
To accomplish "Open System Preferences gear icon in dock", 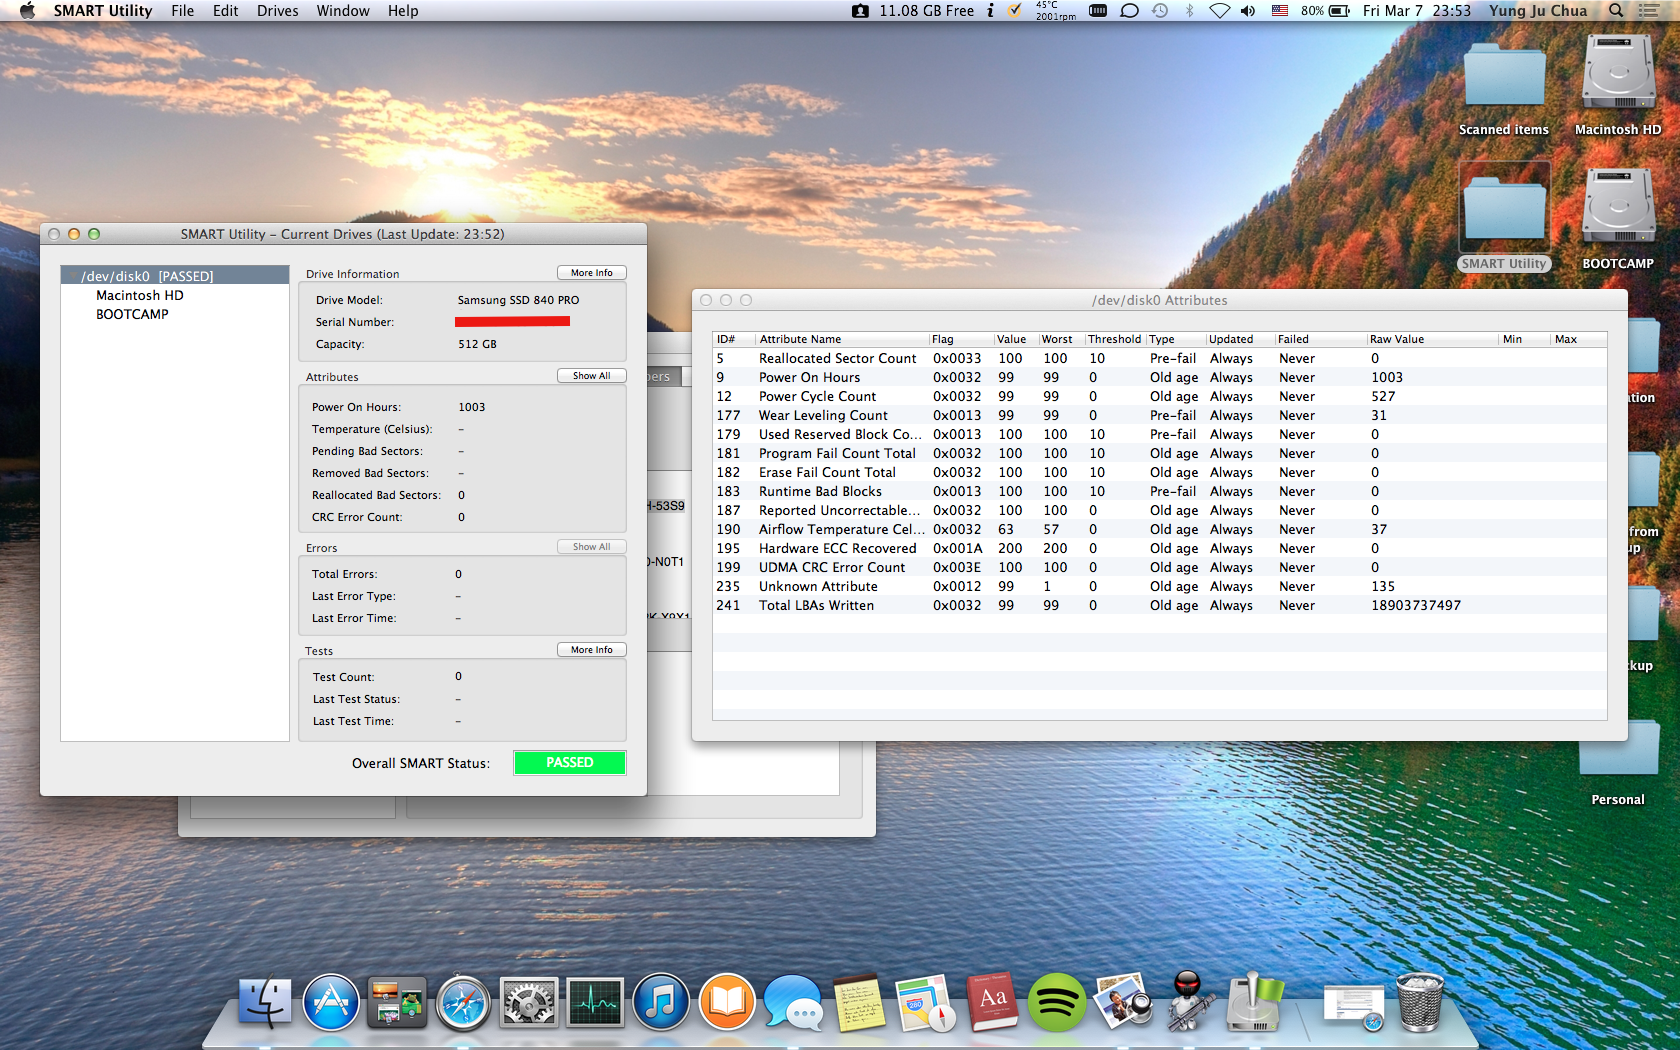I will [529, 1002].
